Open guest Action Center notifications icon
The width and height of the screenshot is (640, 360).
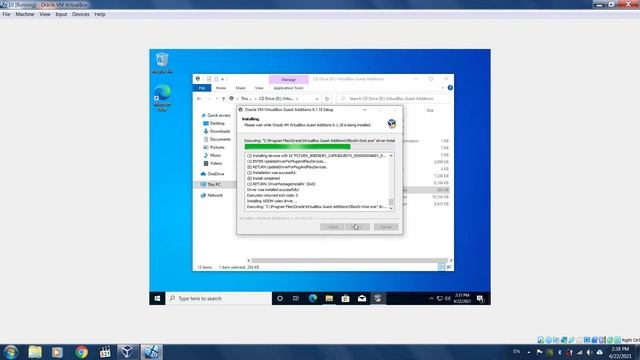click(x=480, y=298)
